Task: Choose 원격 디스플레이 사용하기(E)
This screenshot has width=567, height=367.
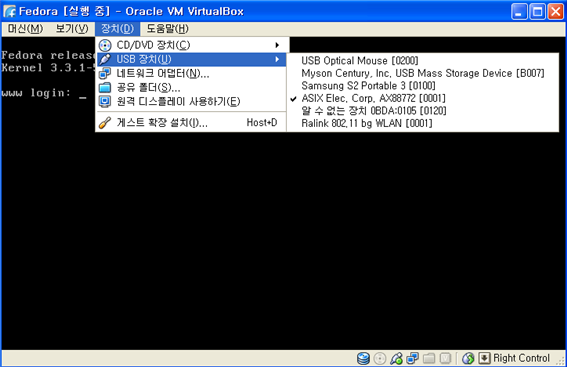Action: tap(192, 102)
